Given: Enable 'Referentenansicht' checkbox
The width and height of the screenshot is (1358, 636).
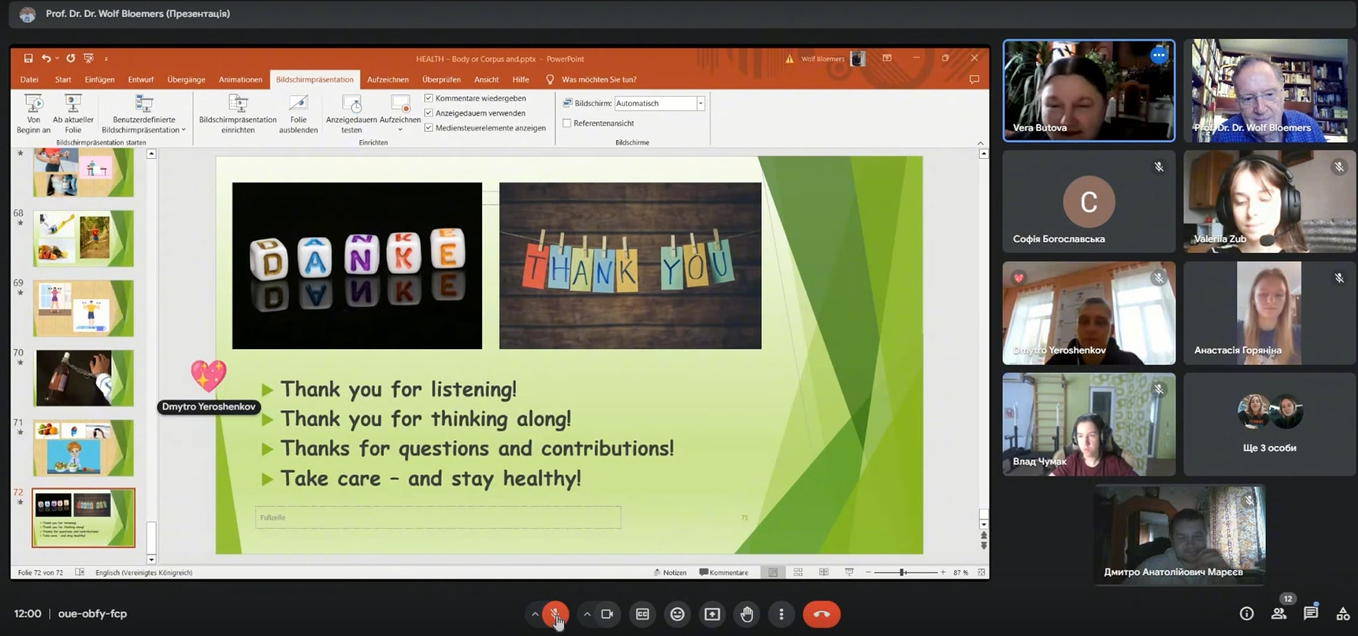Looking at the screenshot, I should [567, 123].
